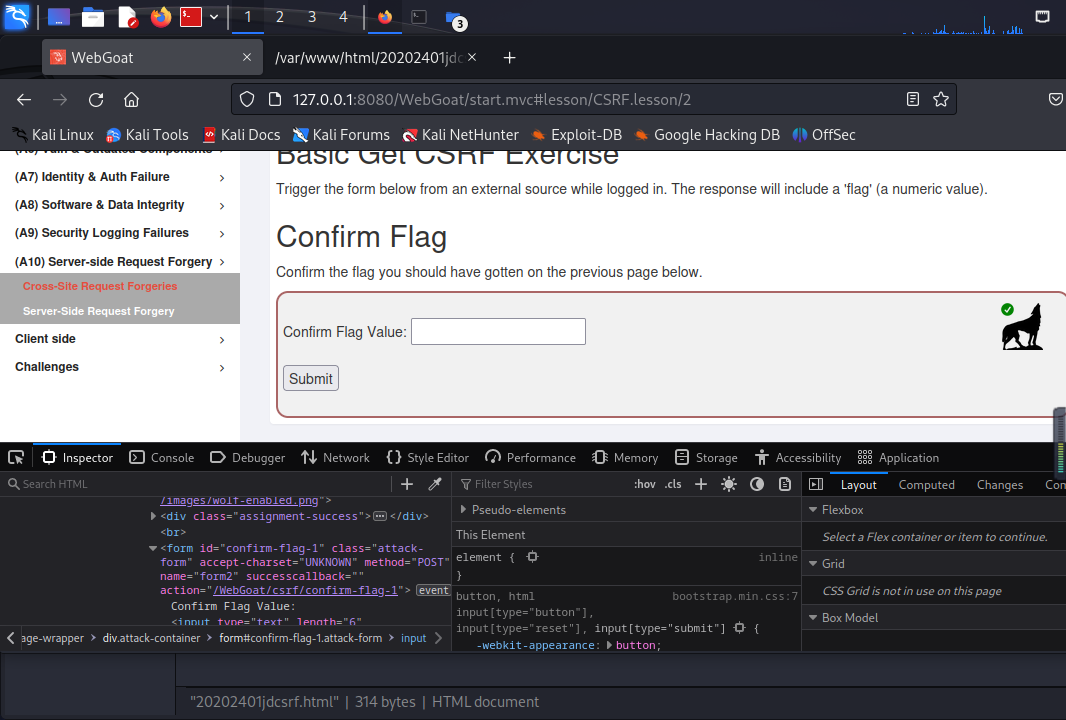Open the Debugger tab
The image size is (1066, 720).
click(247, 458)
